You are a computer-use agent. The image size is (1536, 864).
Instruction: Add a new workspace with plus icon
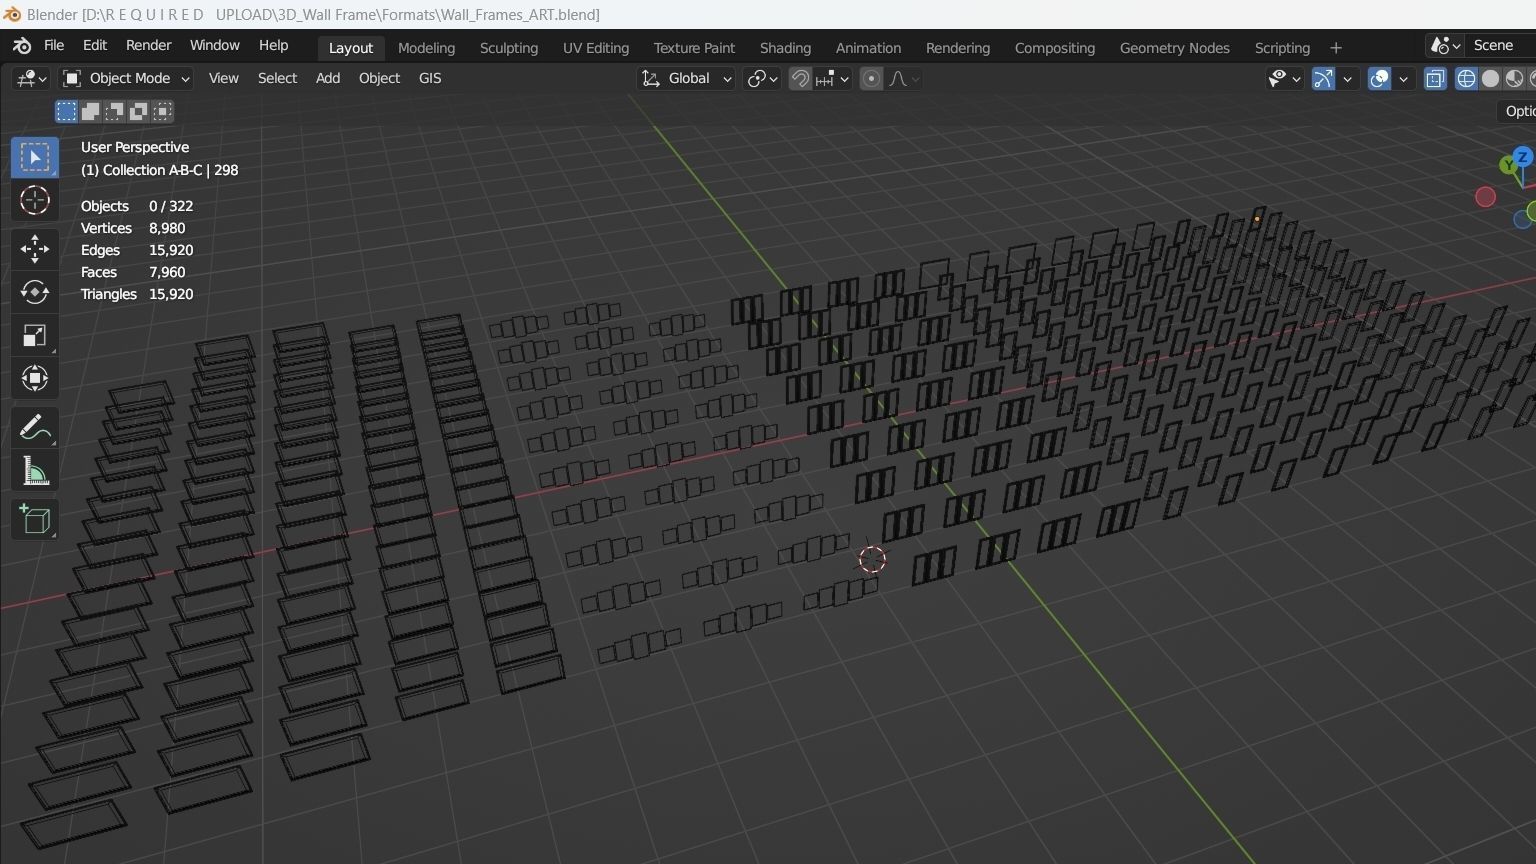1335,48
